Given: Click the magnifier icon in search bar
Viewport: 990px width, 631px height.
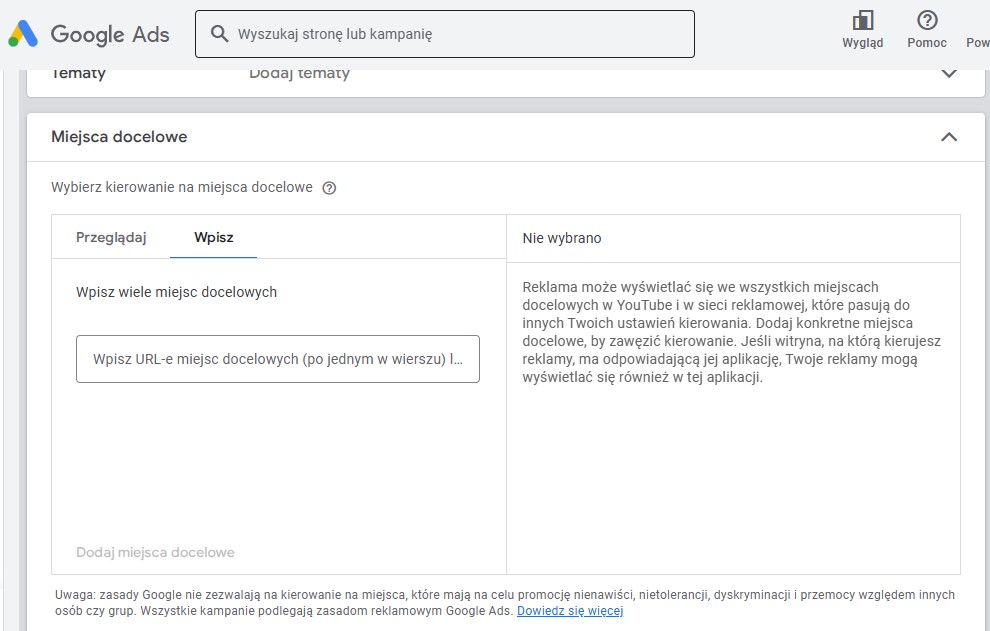Looking at the screenshot, I should pyautogui.click(x=219, y=34).
